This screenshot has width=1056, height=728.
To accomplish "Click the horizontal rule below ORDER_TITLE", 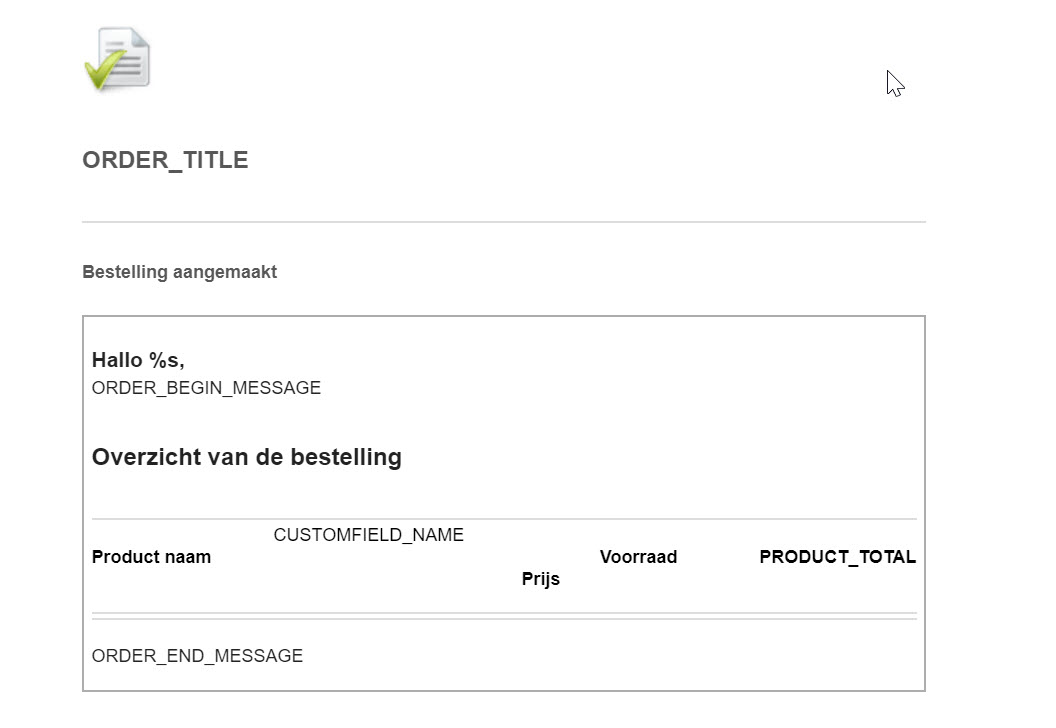I will (x=504, y=222).
